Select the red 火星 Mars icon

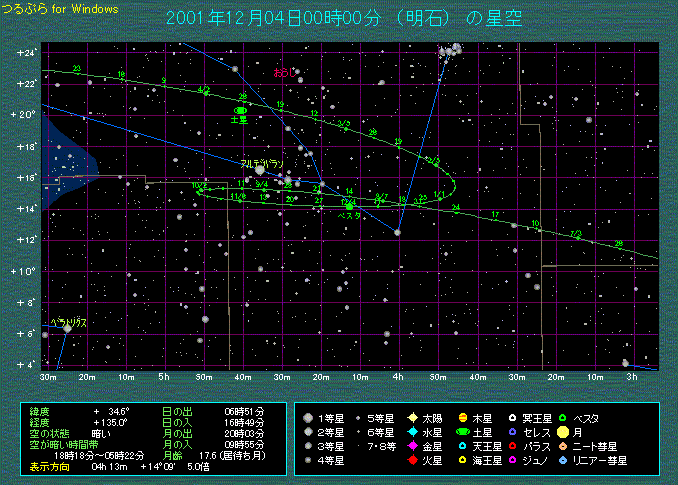pyautogui.click(x=413, y=460)
